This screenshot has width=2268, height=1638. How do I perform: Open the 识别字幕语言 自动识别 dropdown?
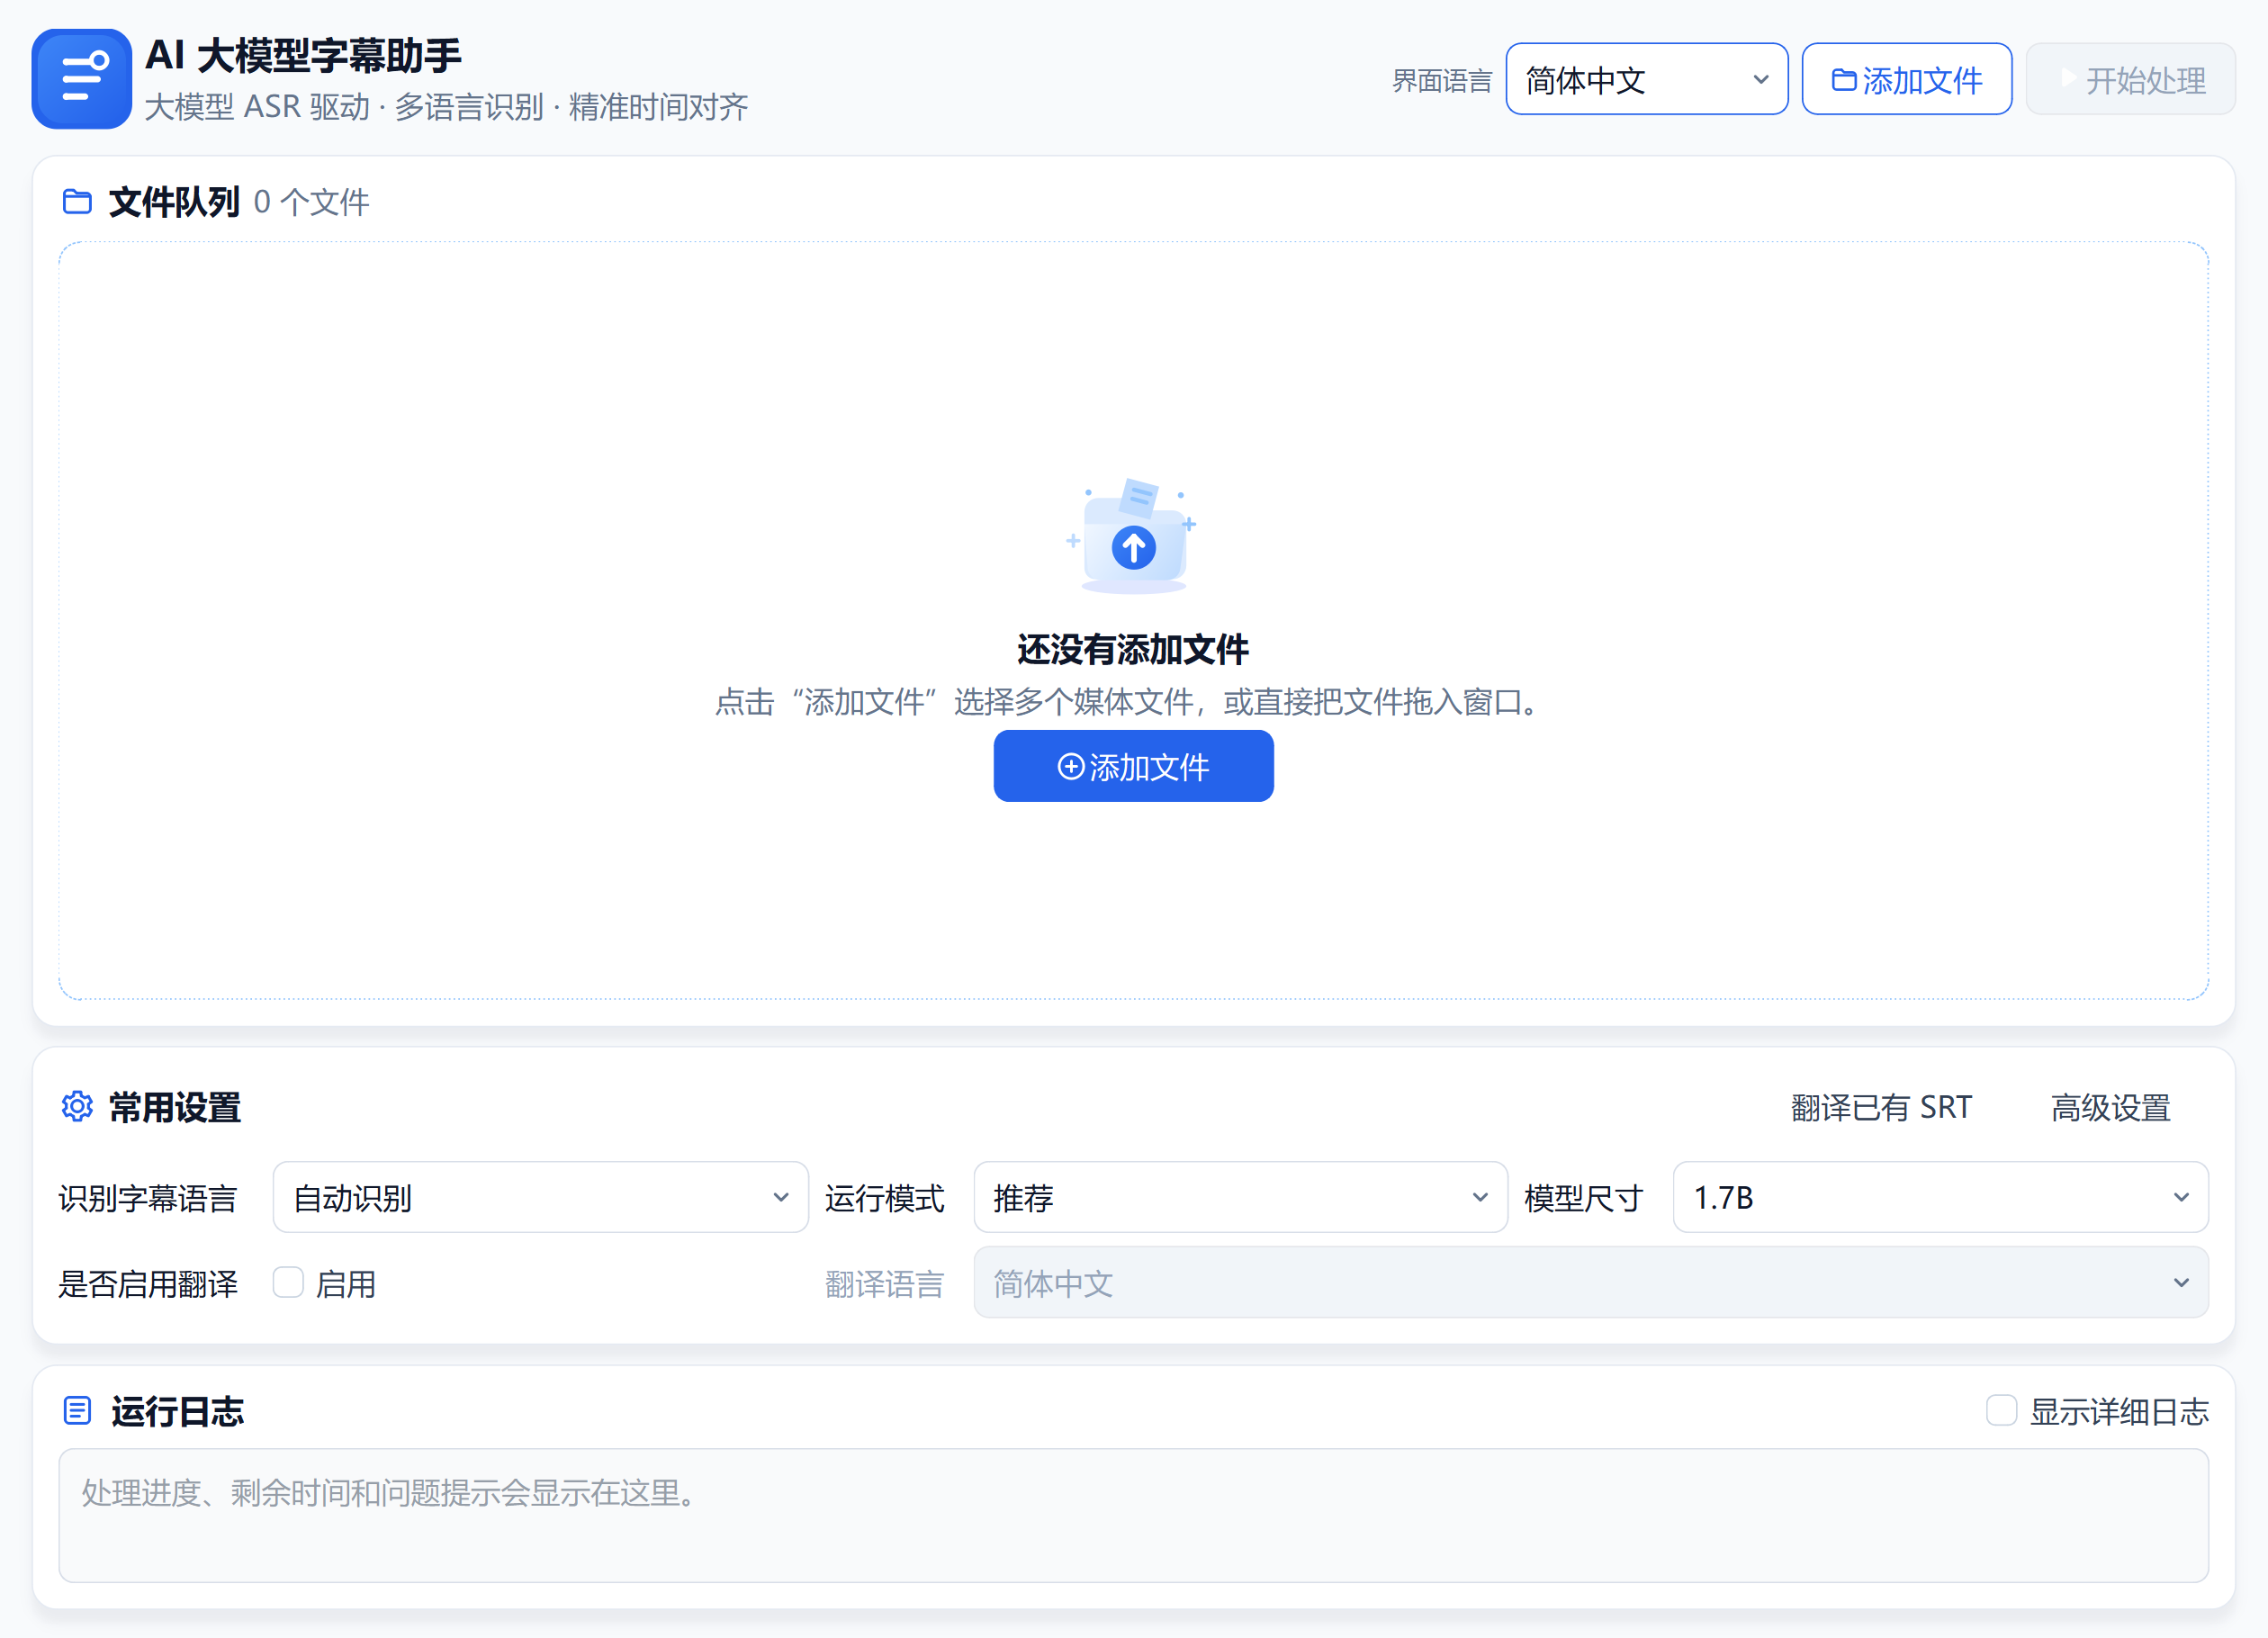[x=540, y=1197]
